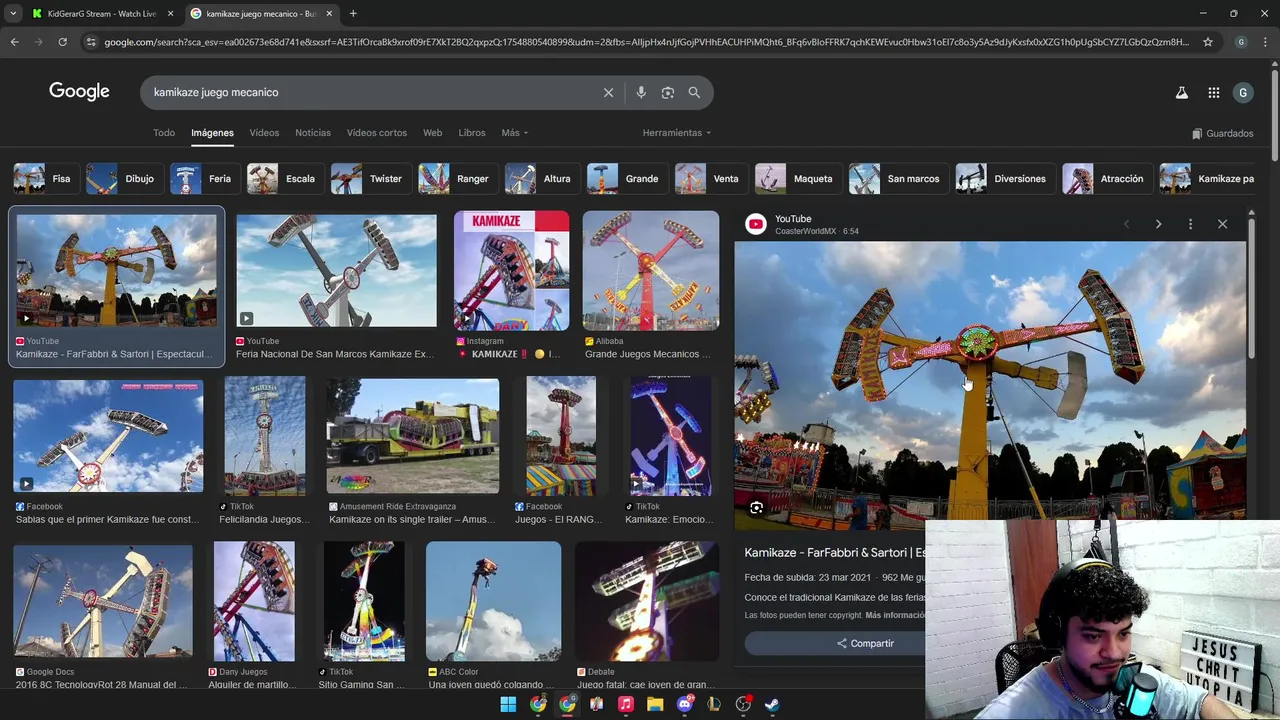Filter images by Grande chip
The height and width of the screenshot is (720, 1280).
[x=627, y=179]
